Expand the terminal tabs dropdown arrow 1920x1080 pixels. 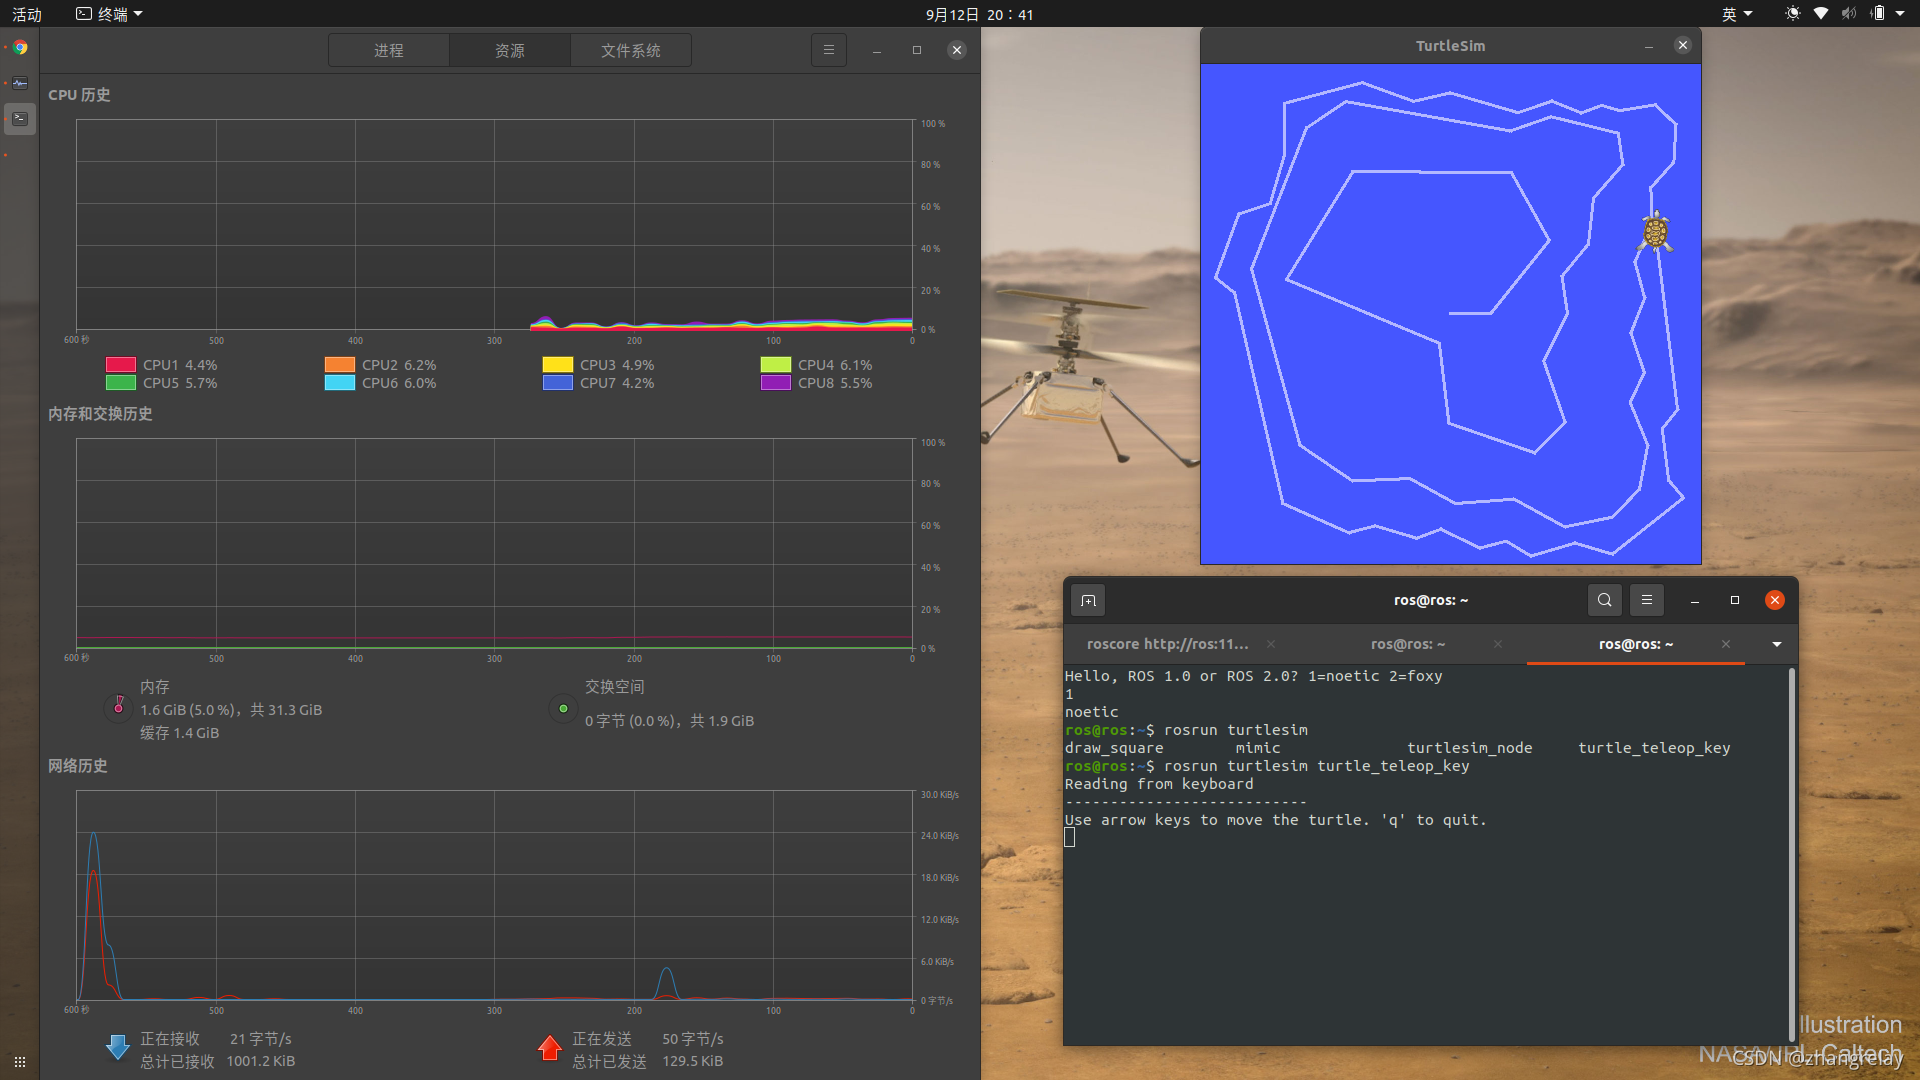pyautogui.click(x=1776, y=644)
